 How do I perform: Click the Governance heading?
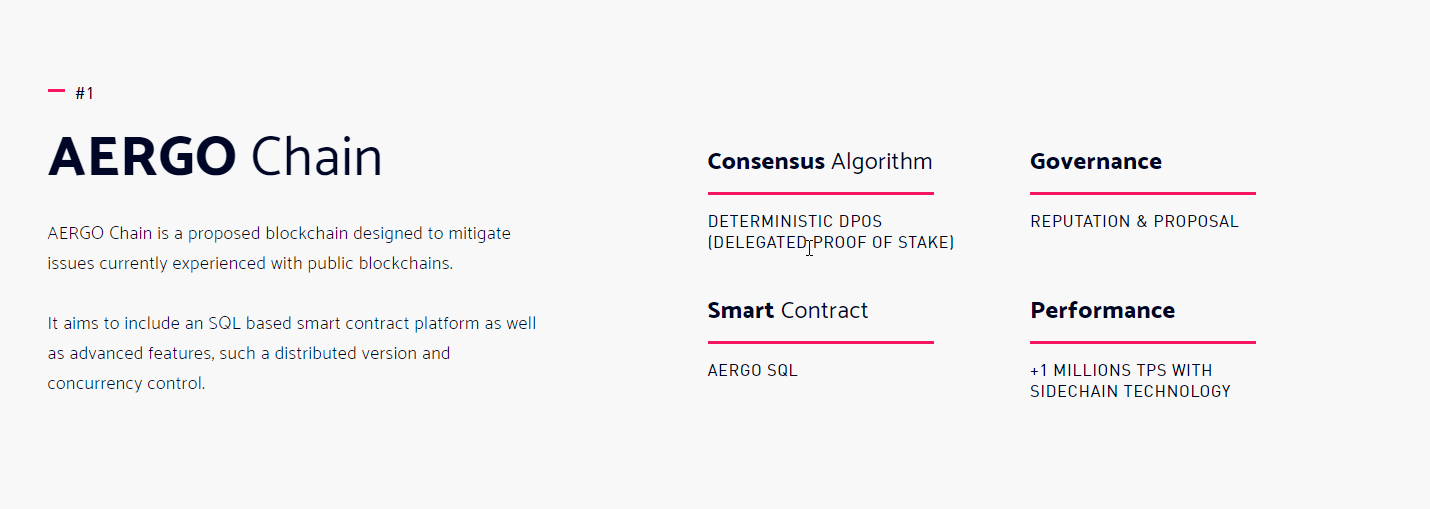[x=1095, y=161]
